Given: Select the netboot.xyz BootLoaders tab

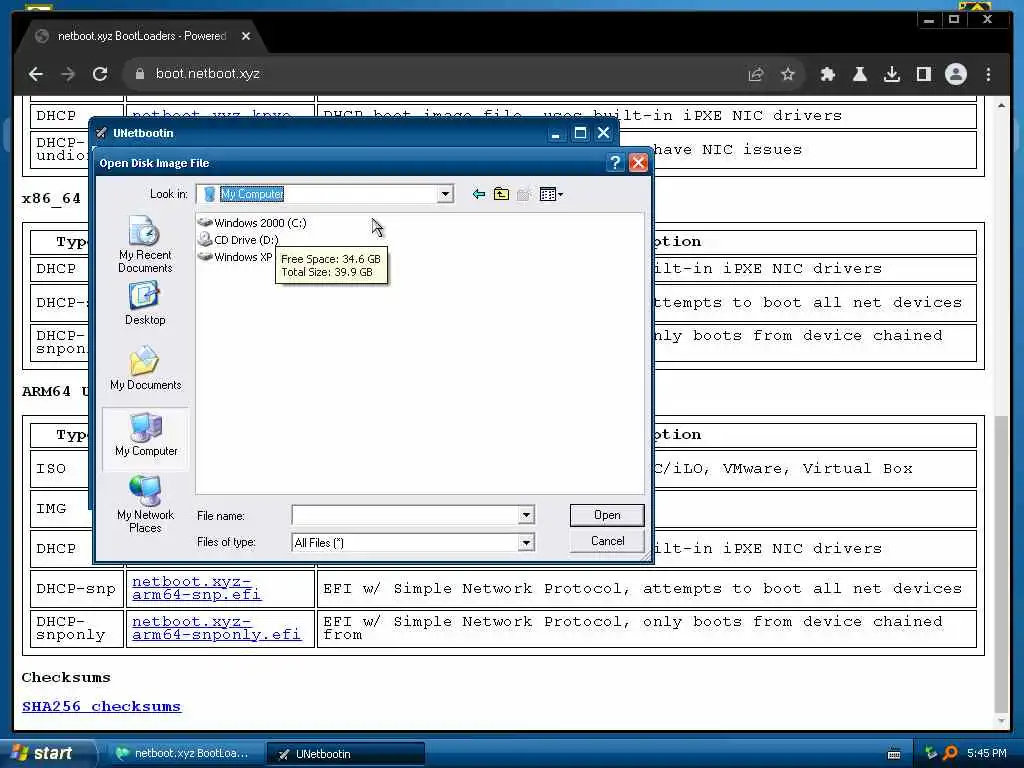Looking at the screenshot, I should pos(141,36).
